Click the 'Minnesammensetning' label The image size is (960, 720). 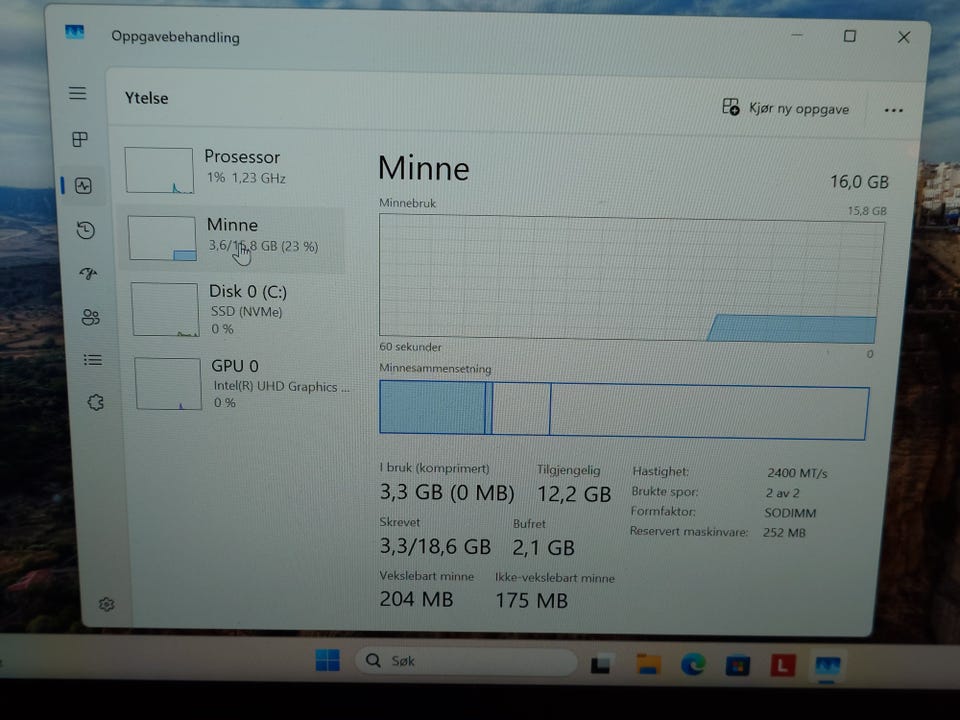[x=435, y=369]
